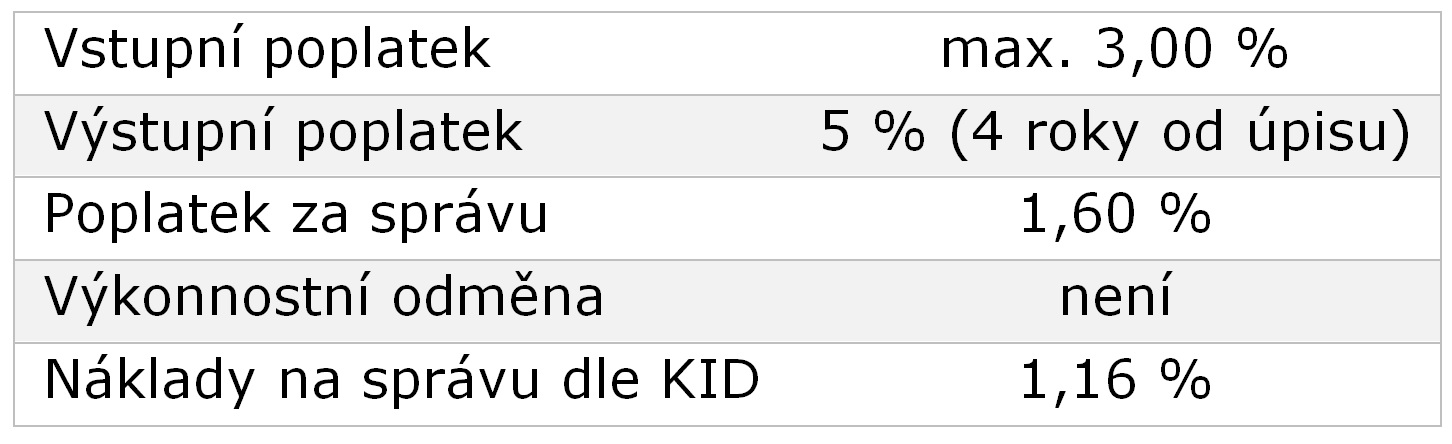Viewport: 1452px width, 444px height.
Task: Select the "není" value cell
Action: (1114, 298)
